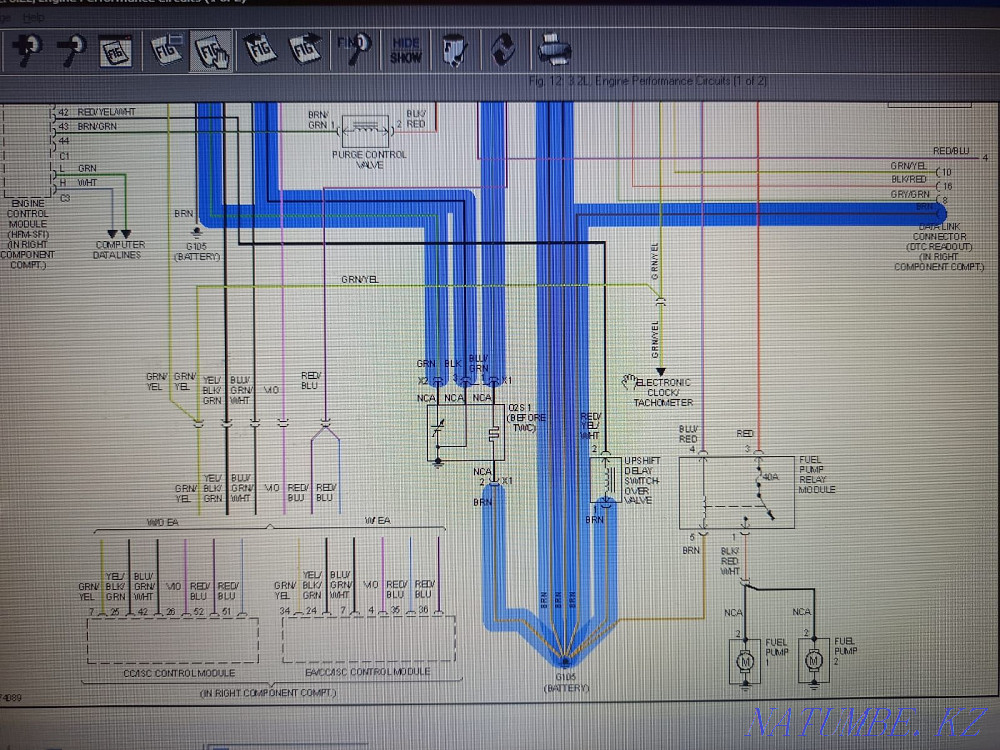Click the "O2S 1 (BEFORE TWC)" label
The width and height of the screenshot is (1000, 750).
coord(526,417)
